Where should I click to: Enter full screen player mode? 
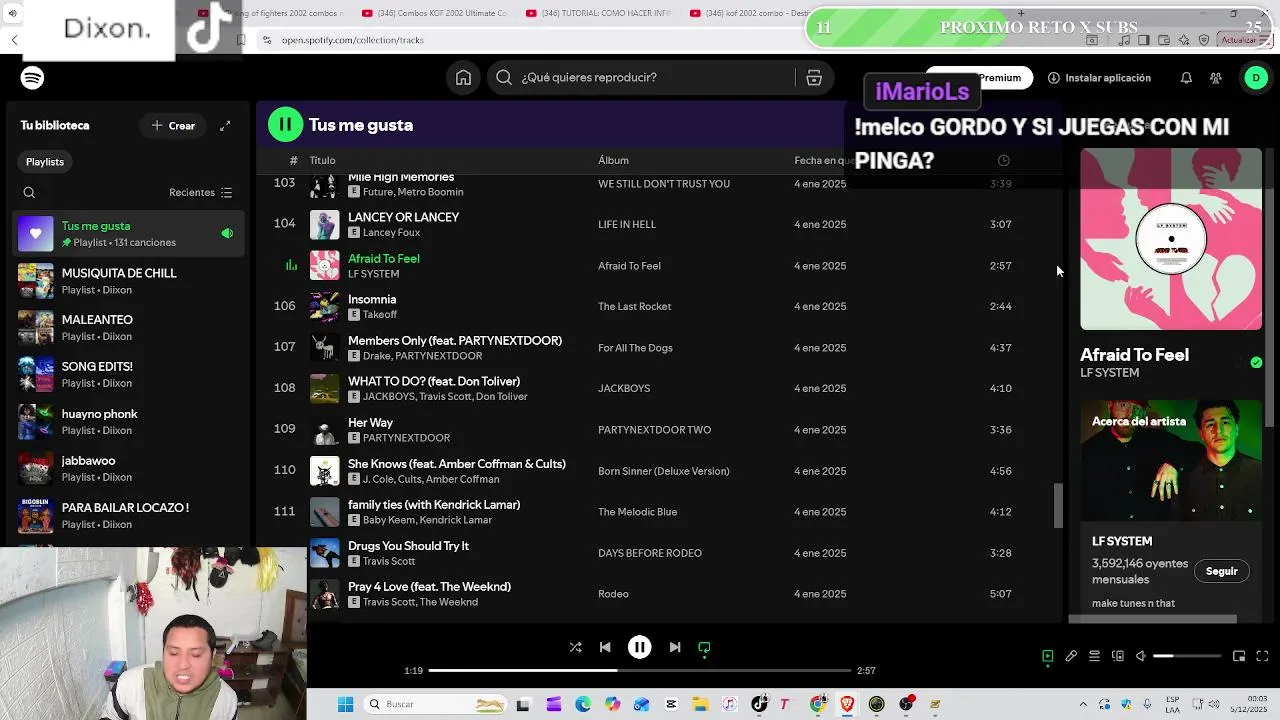point(1262,656)
